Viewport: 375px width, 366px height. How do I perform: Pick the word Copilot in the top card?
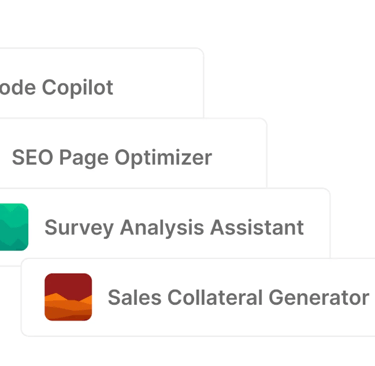[78, 88]
